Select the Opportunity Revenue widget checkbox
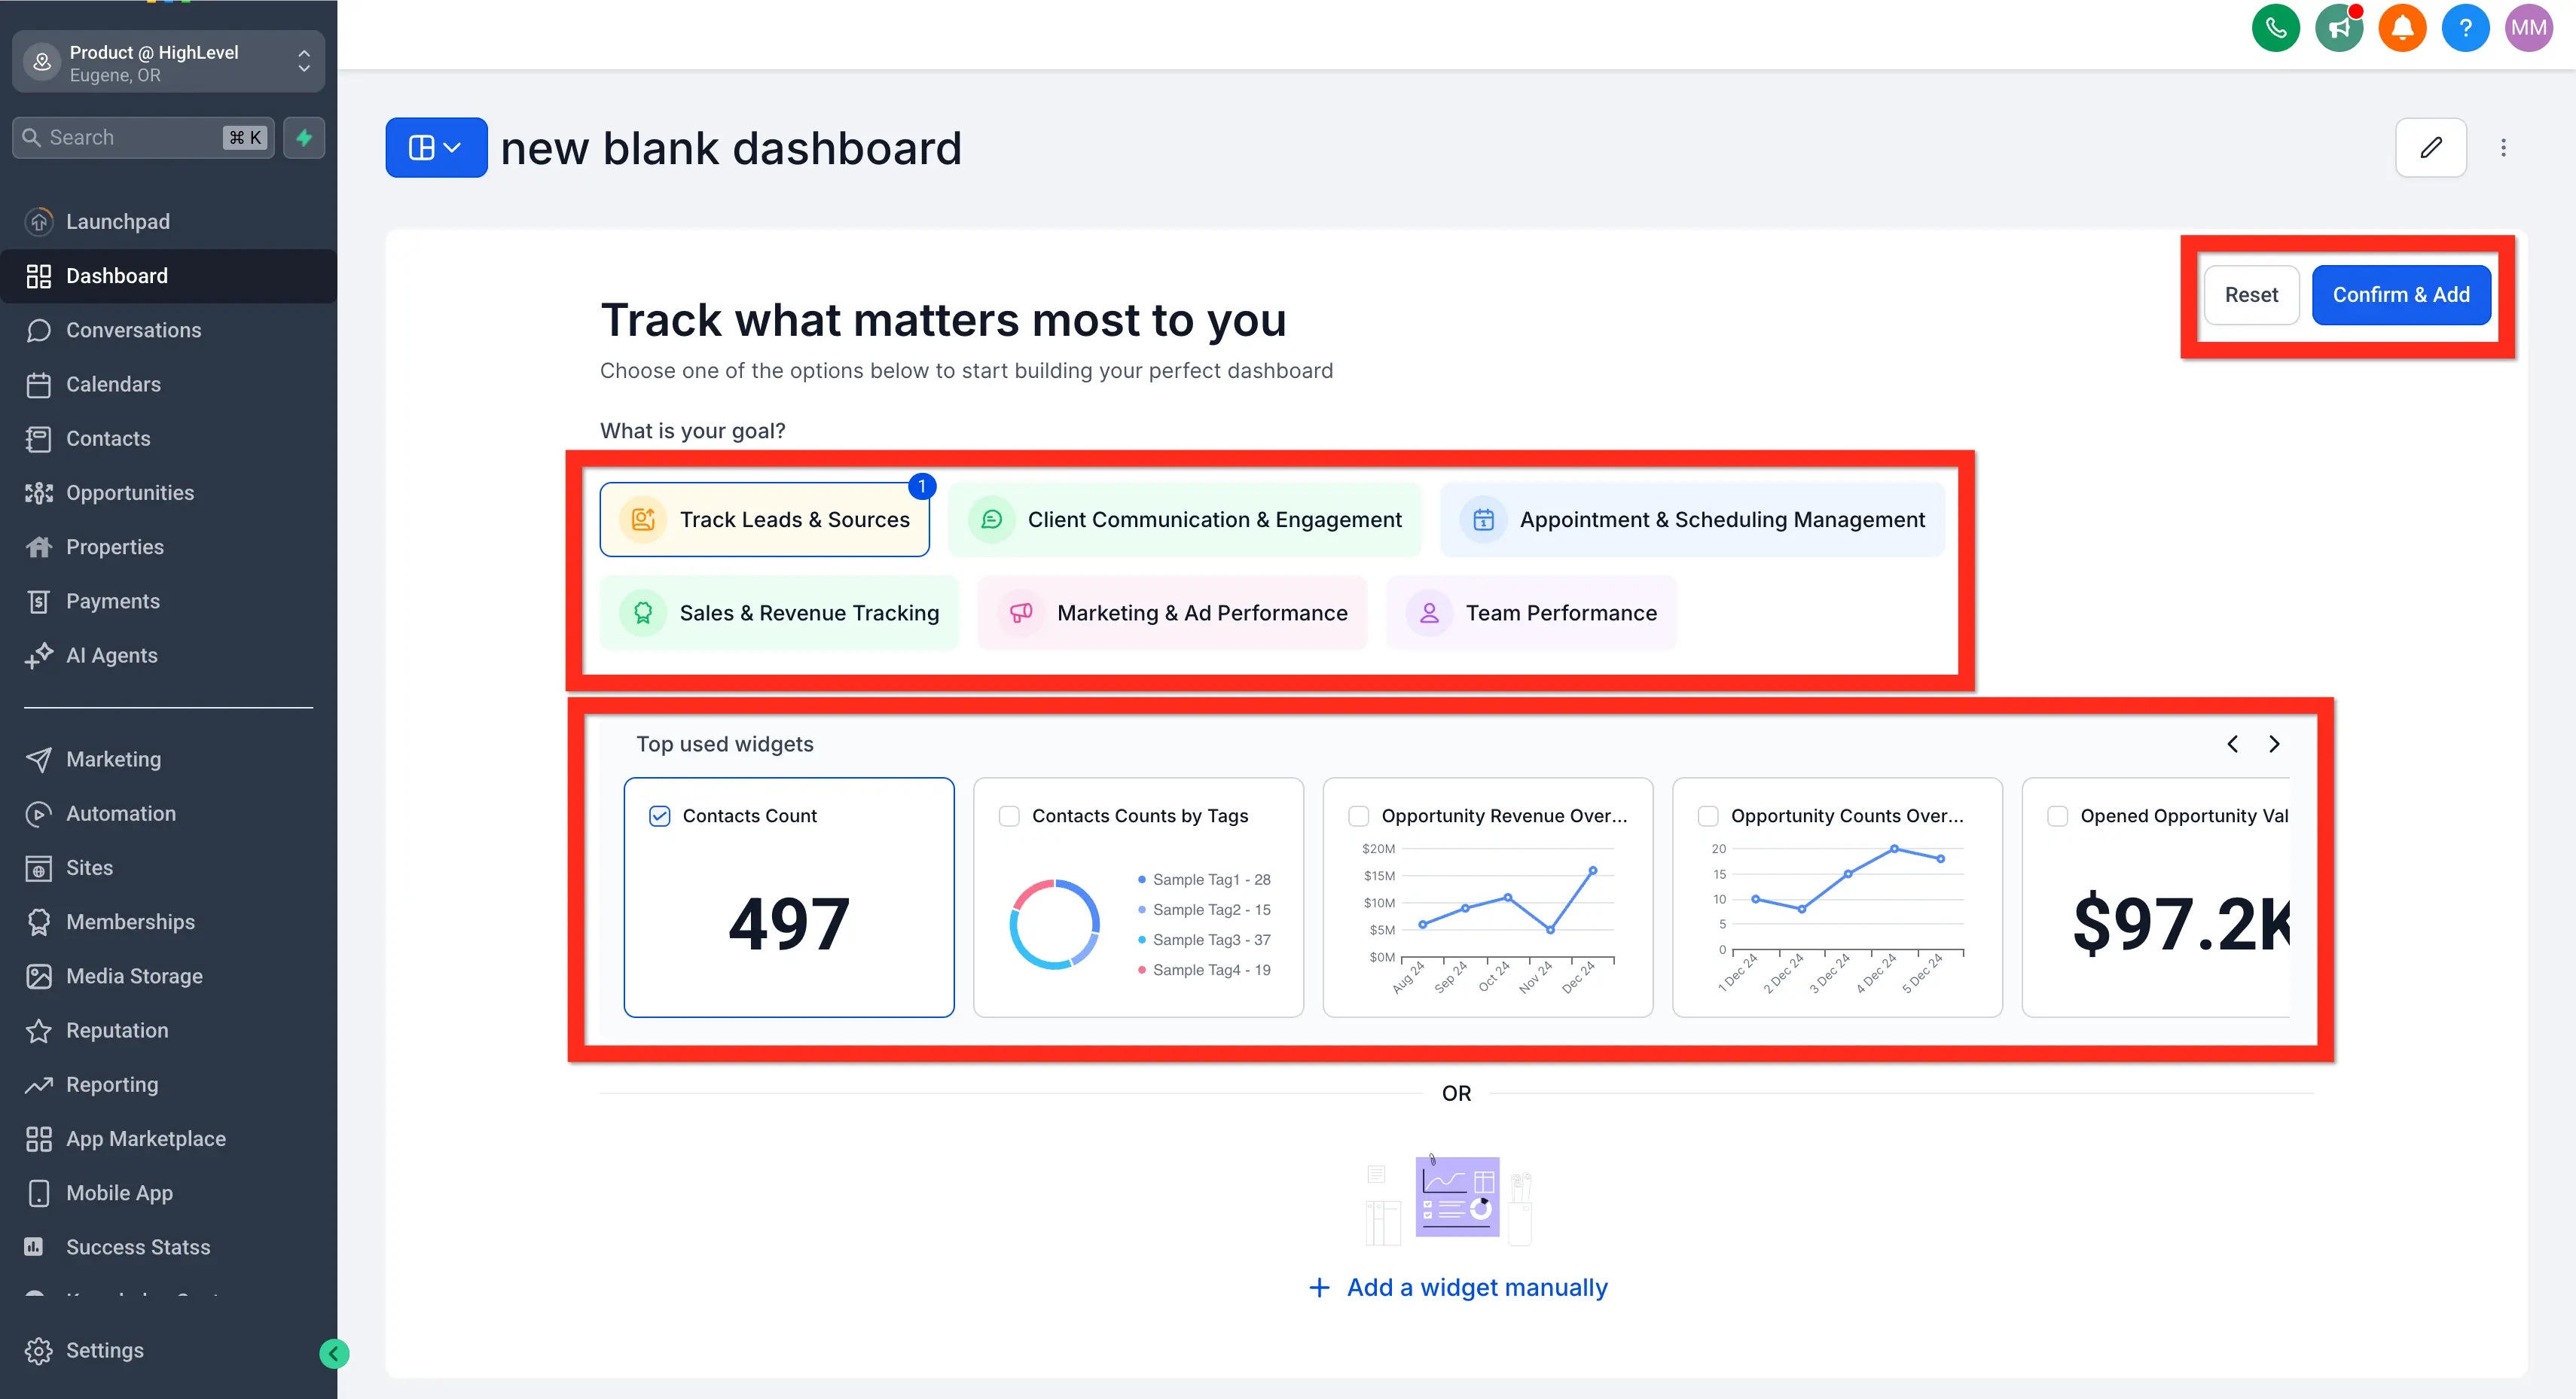The height and width of the screenshot is (1399, 2576). coord(1359,815)
